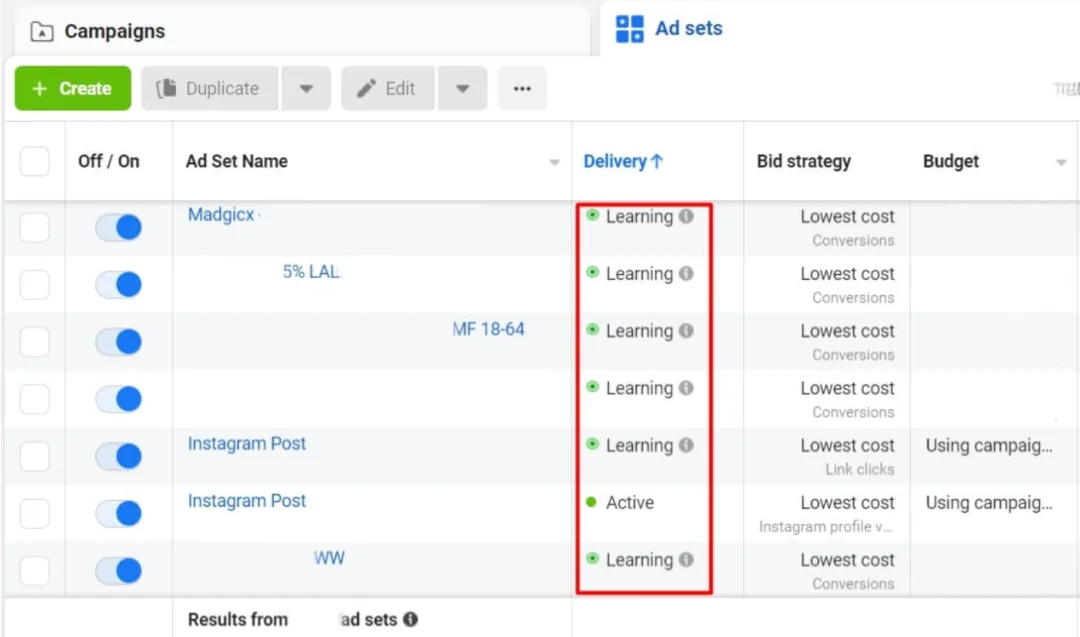This screenshot has width=1080, height=637.
Task: Click the Instagram profile v... bid text
Action: pyautogui.click(x=826, y=526)
